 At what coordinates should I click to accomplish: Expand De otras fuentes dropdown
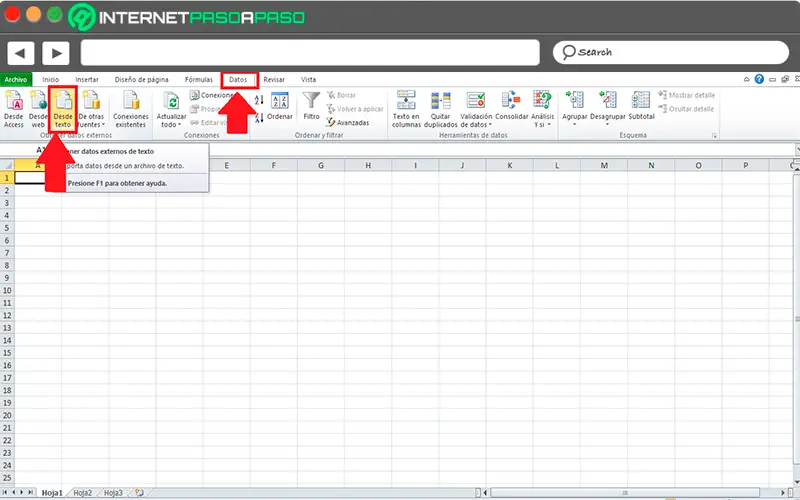(104, 124)
